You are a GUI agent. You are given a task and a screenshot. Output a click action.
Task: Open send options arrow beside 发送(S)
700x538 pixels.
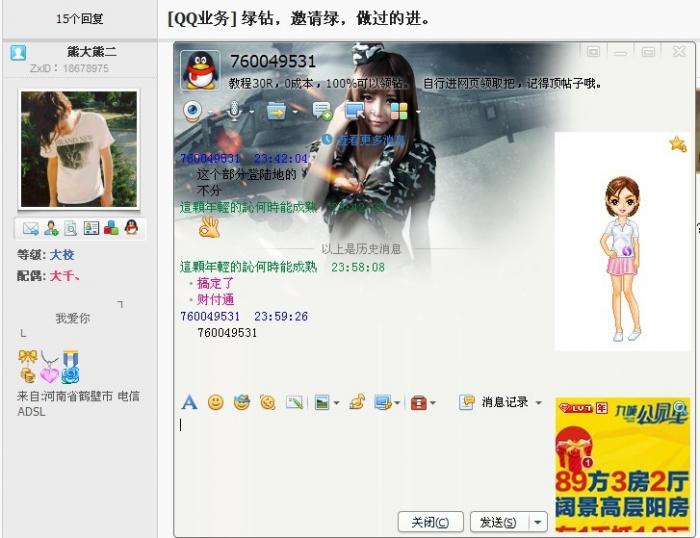538,522
